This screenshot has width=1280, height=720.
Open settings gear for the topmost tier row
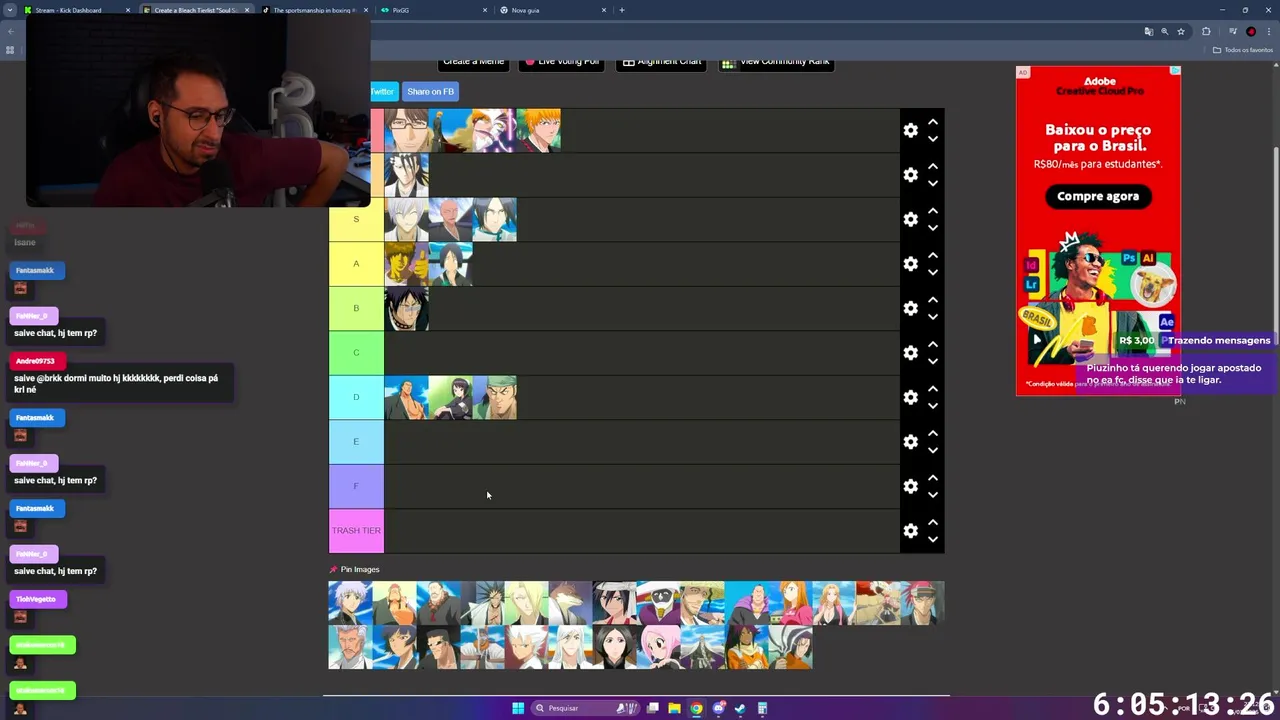910,130
